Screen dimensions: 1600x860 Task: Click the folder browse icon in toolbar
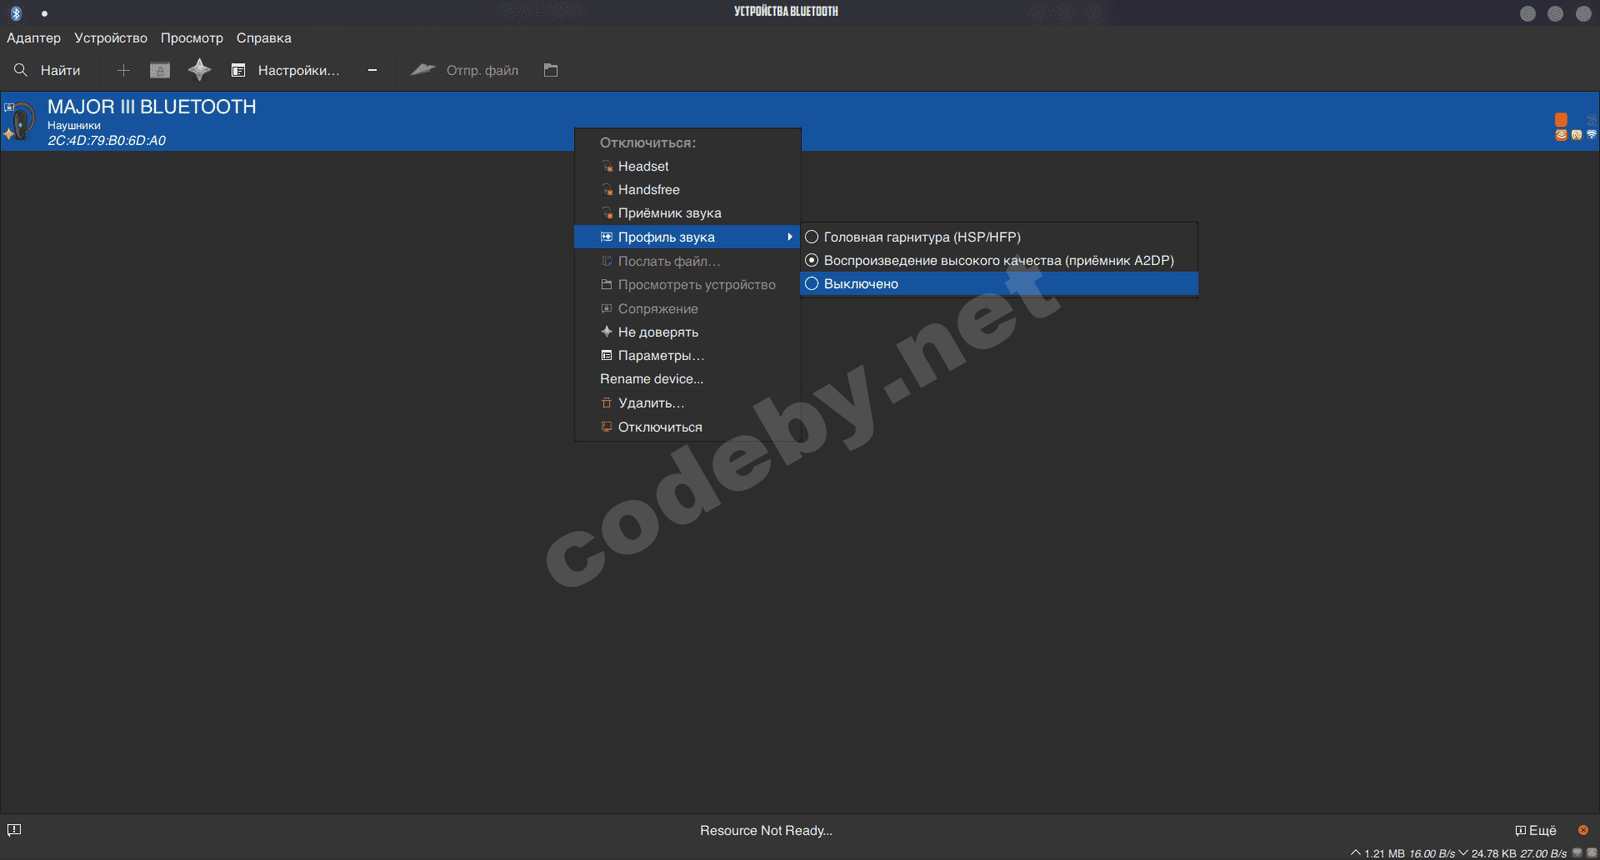[x=550, y=70]
